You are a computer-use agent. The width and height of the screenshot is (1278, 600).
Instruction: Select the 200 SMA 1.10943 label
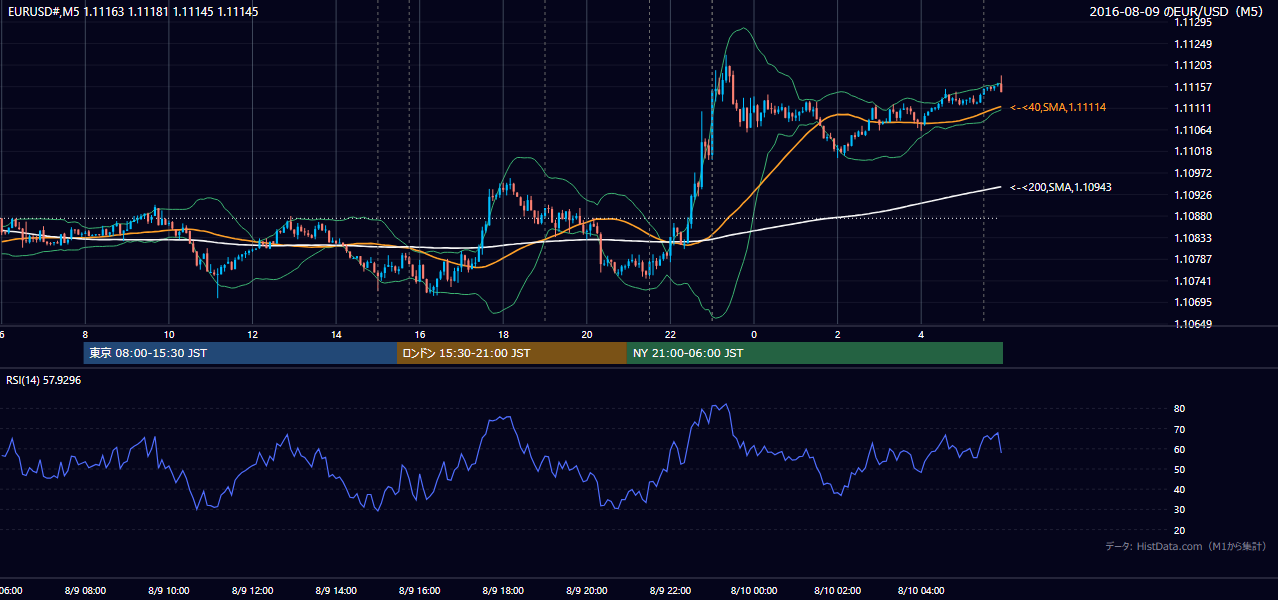(1061, 187)
